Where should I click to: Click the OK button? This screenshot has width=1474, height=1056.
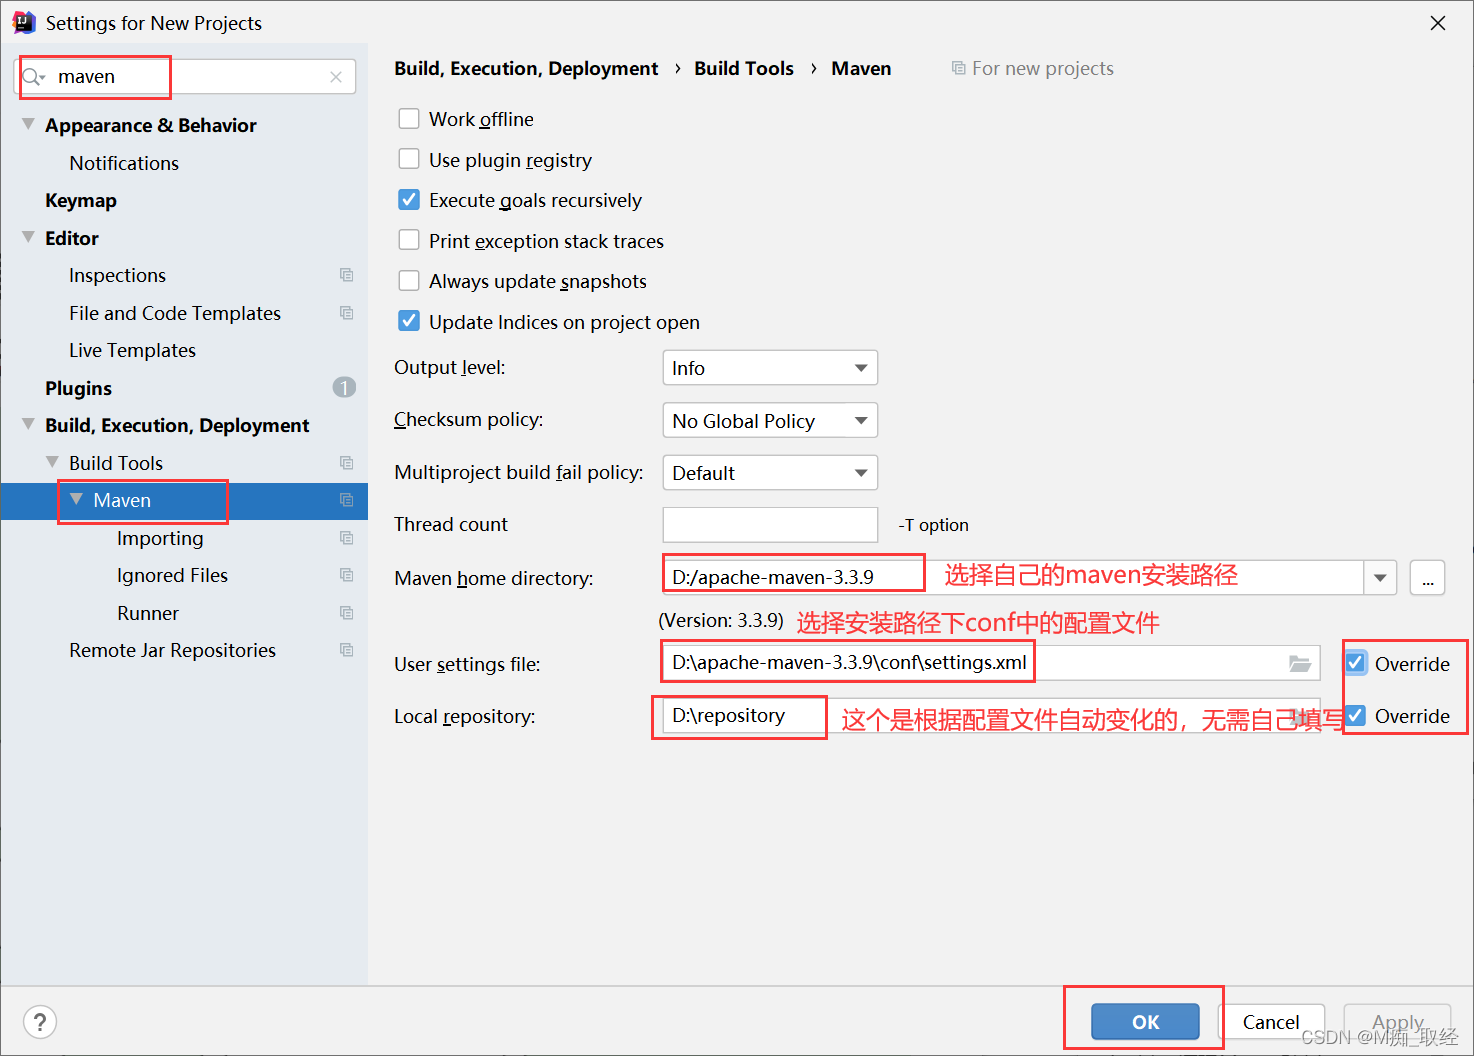point(1145,1022)
